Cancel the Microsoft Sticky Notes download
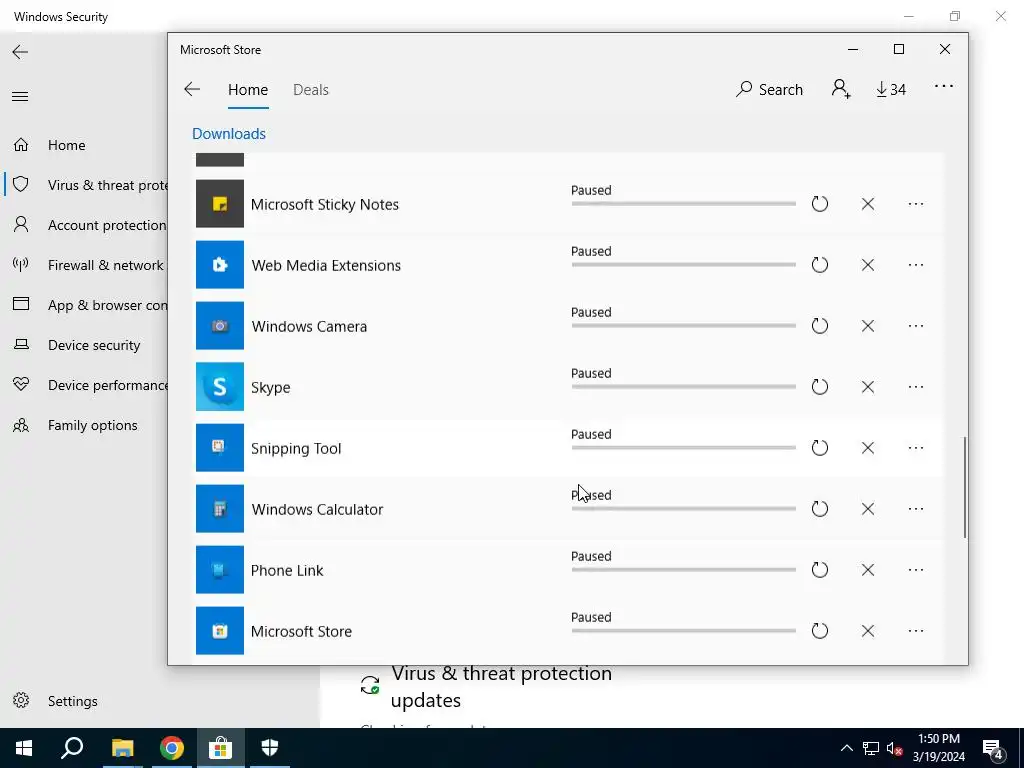Image resolution: width=1024 pixels, height=768 pixels. (868, 204)
